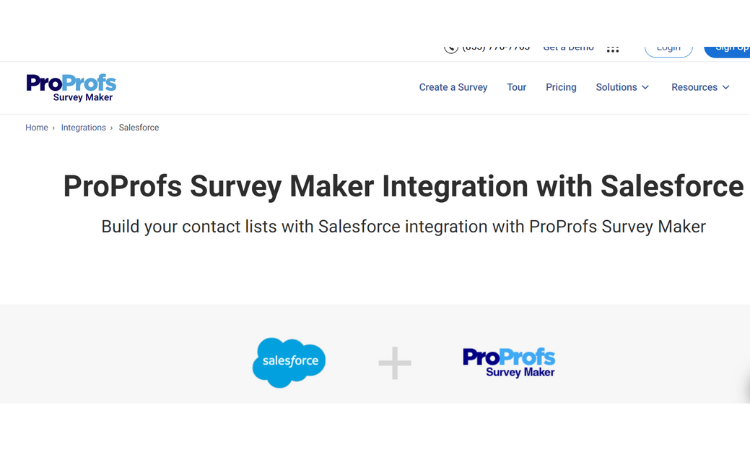Open the apps grid dots icon
Screen dimensions: 750x450
tap(613, 49)
